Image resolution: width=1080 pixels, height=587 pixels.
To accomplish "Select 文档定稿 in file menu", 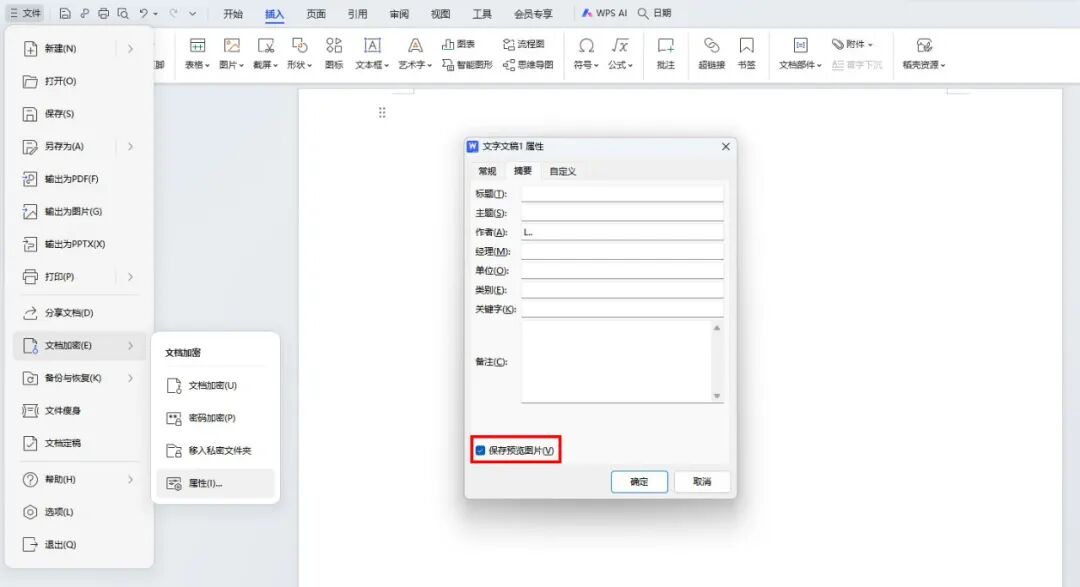I will 79,443.
